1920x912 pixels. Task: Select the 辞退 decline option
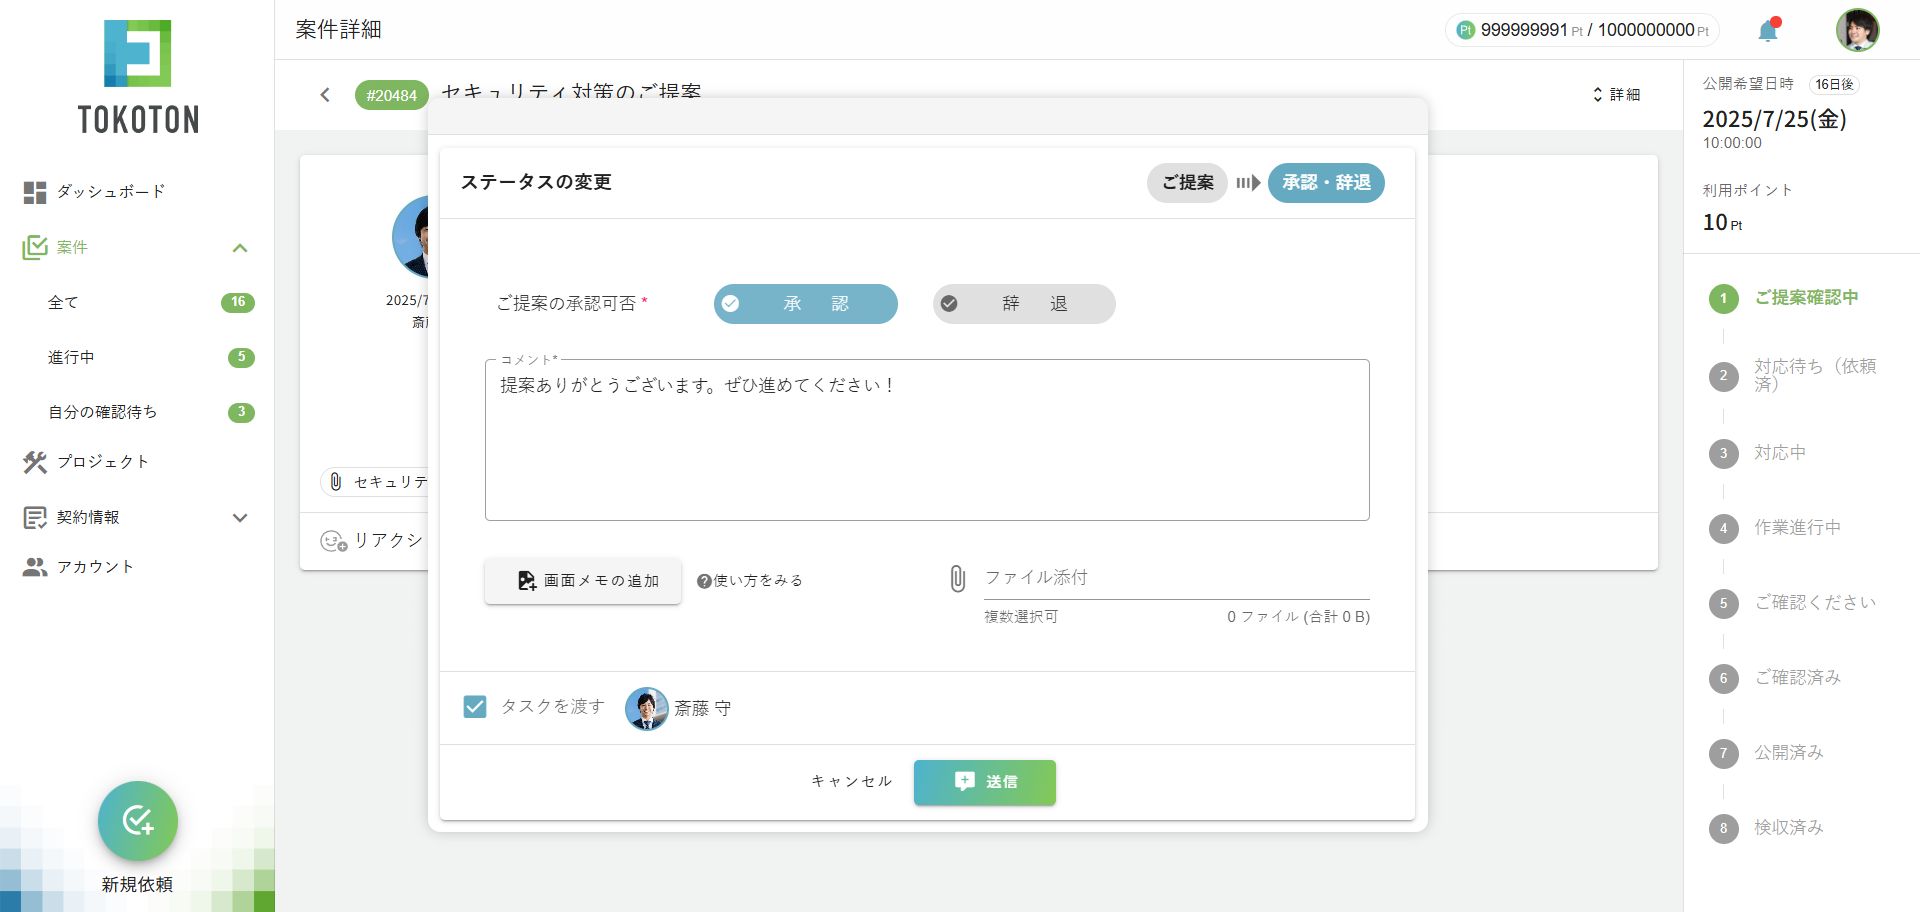pos(1023,304)
